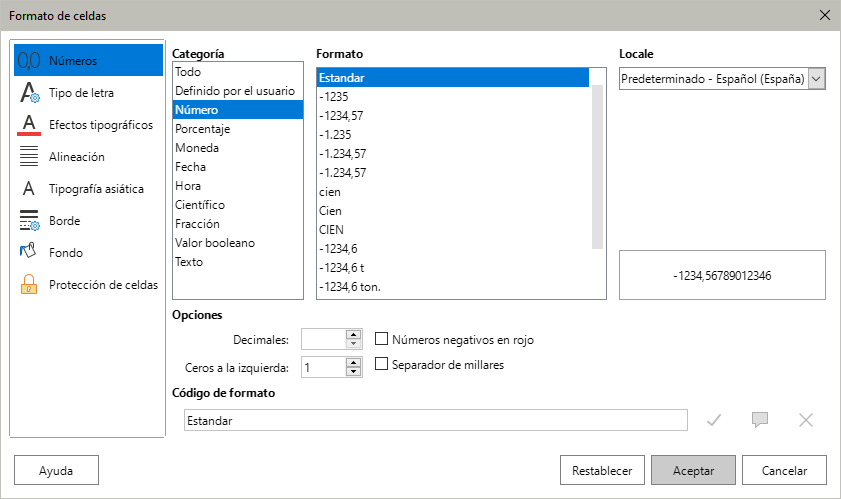Confirm with the Aceptar button
841x499 pixels.
(694, 470)
